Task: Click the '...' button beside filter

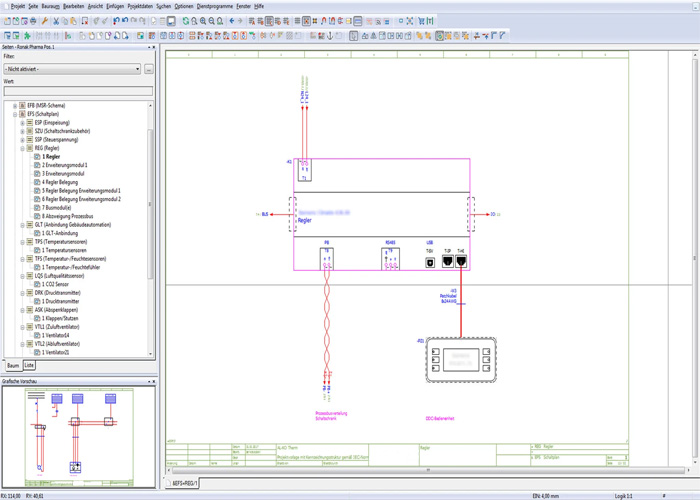Action: coord(149,70)
